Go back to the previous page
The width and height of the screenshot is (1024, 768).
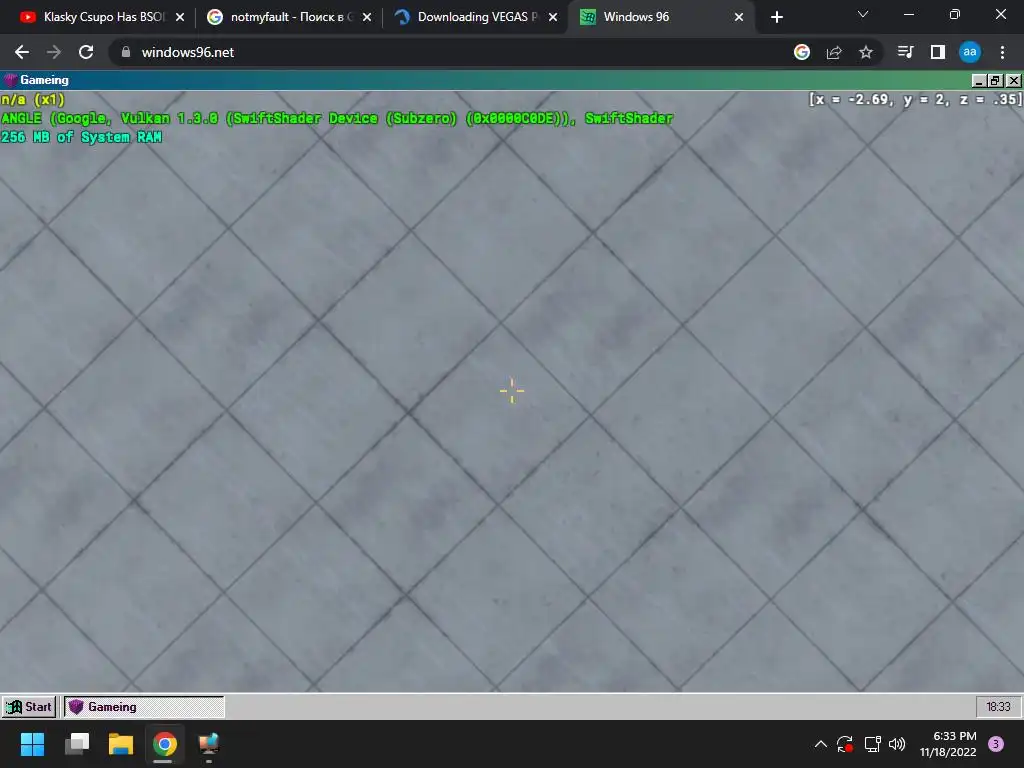(x=22, y=52)
